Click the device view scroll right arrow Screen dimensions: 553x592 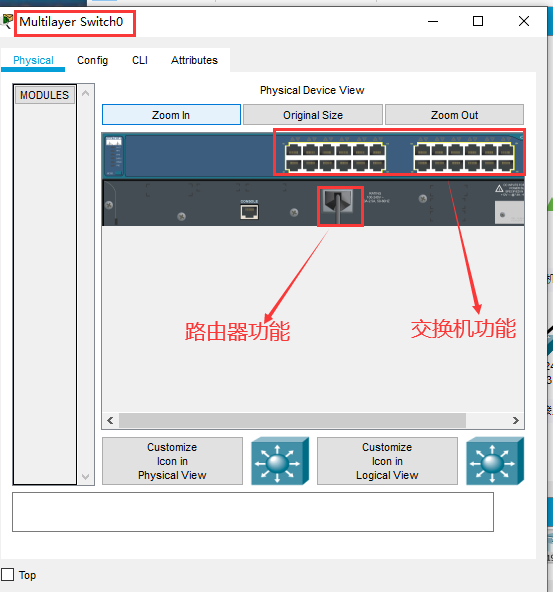pos(516,420)
